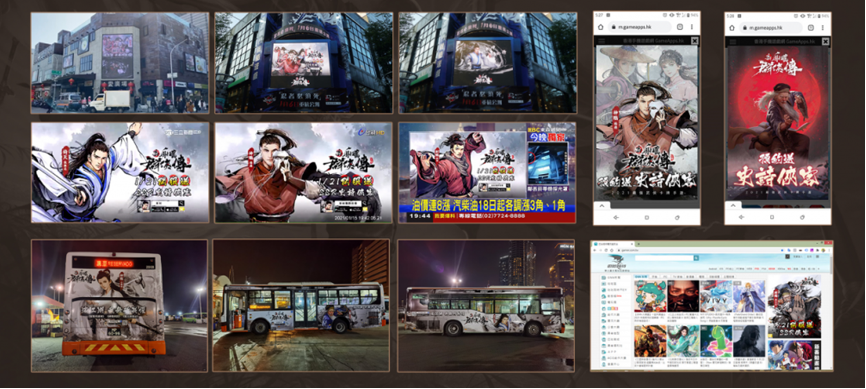Close the ad overlay on the left phone
The height and width of the screenshot is (389, 866).
coord(694,41)
